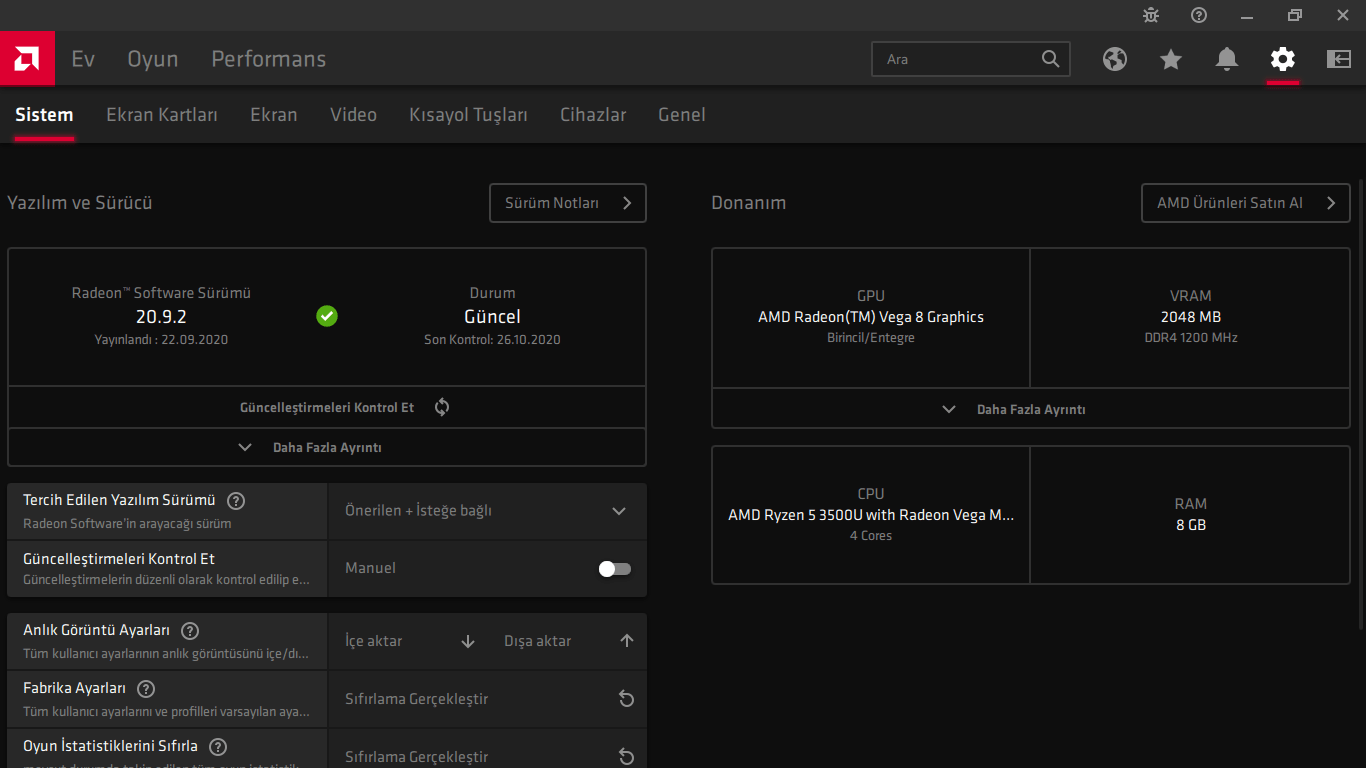Open the bug report tool icon

[1151, 15]
